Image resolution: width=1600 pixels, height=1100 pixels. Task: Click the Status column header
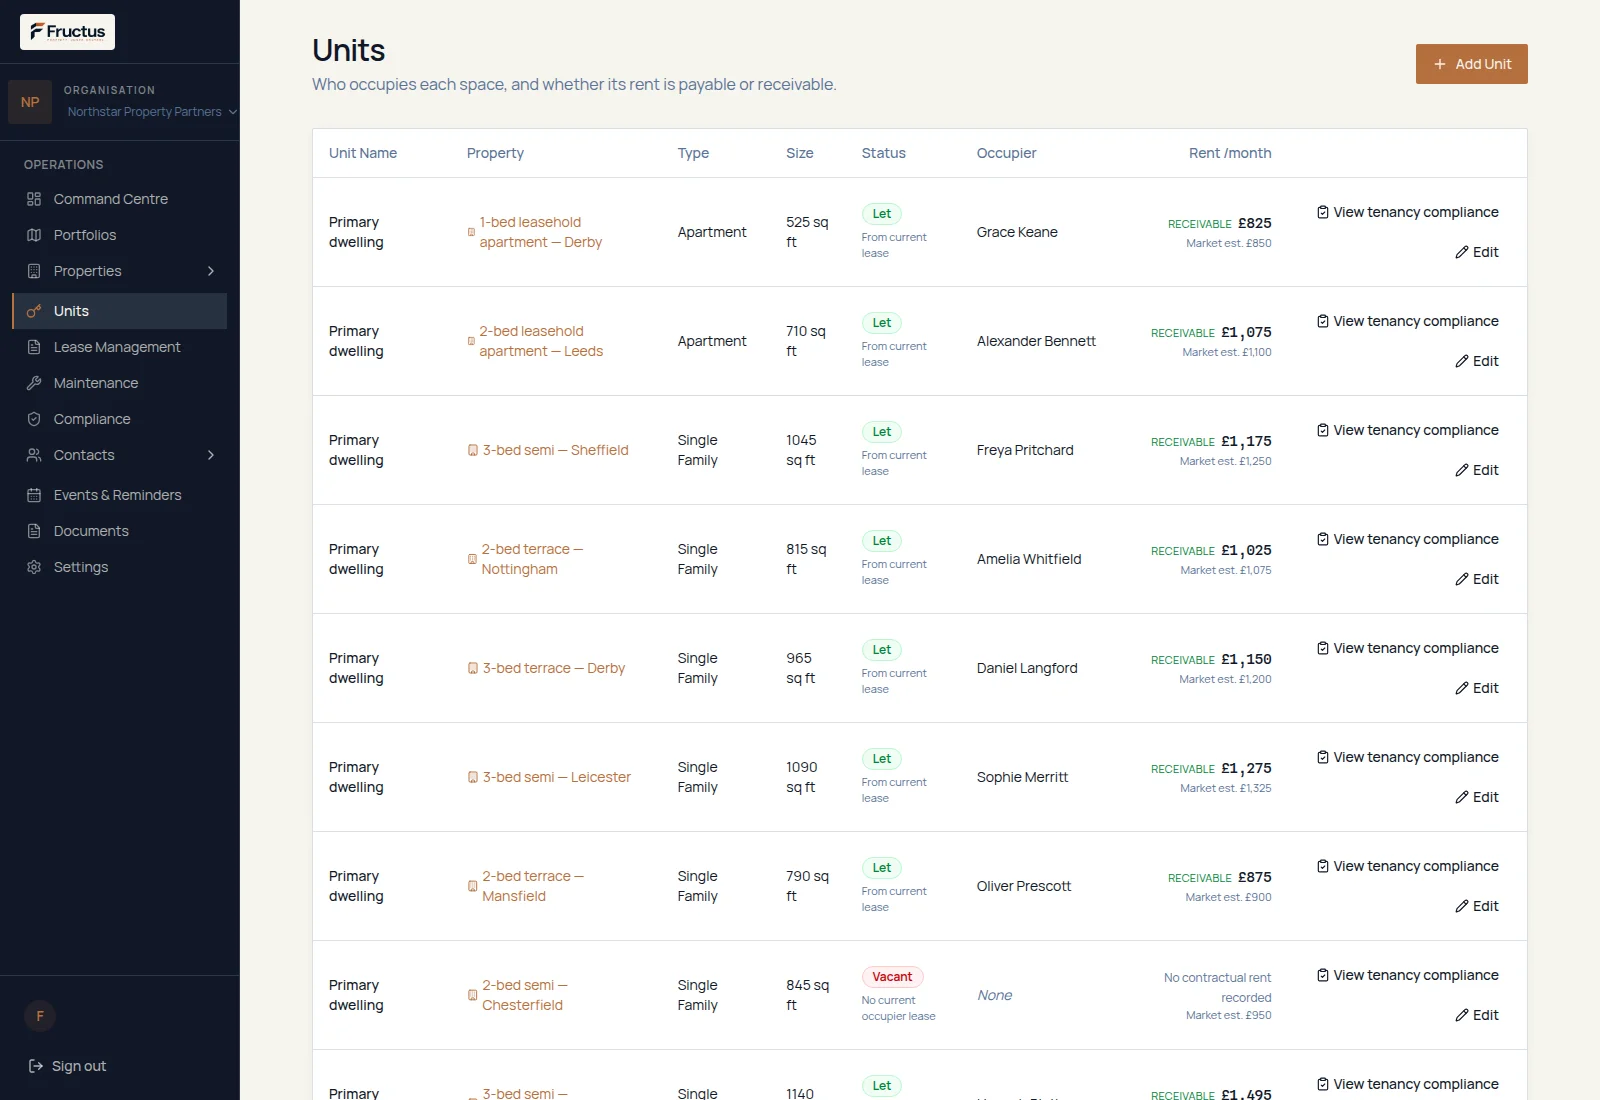(x=884, y=153)
